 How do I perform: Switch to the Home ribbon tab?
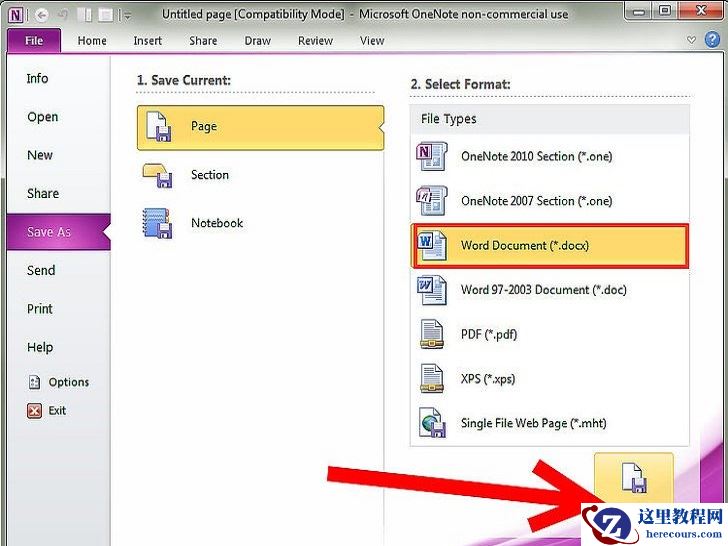[x=92, y=41]
